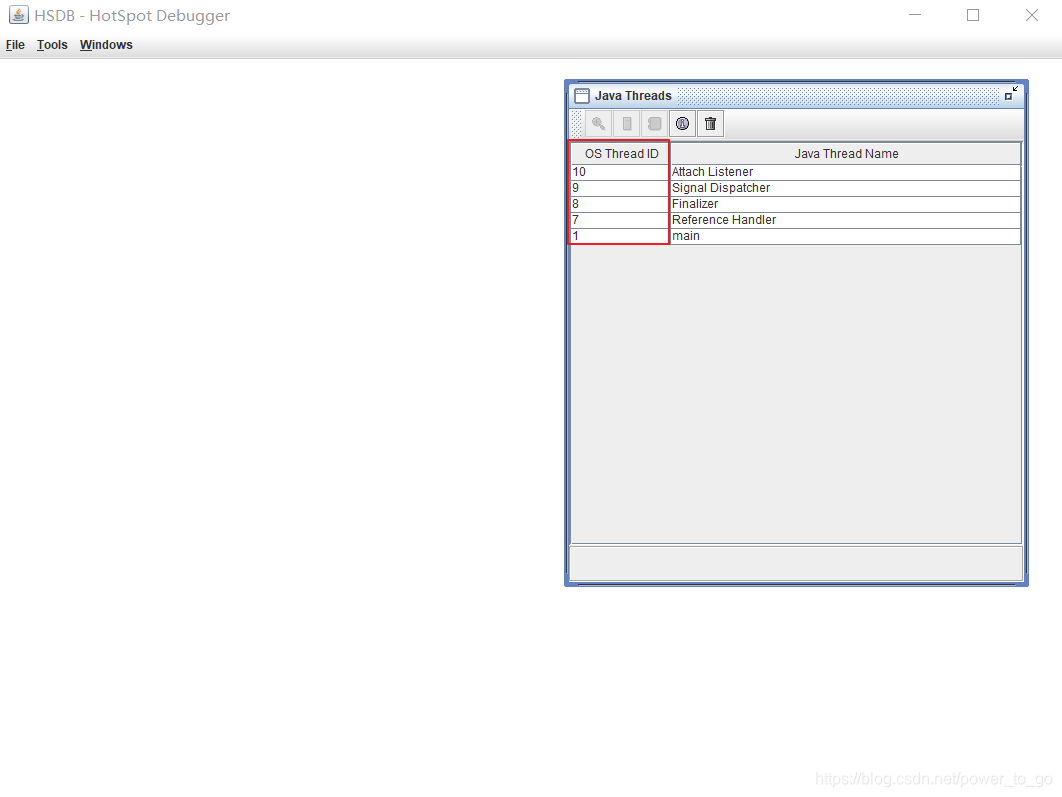The height and width of the screenshot is (797, 1062).
Task: Iconify the Java Threads internal frame
Action: point(1011,93)
